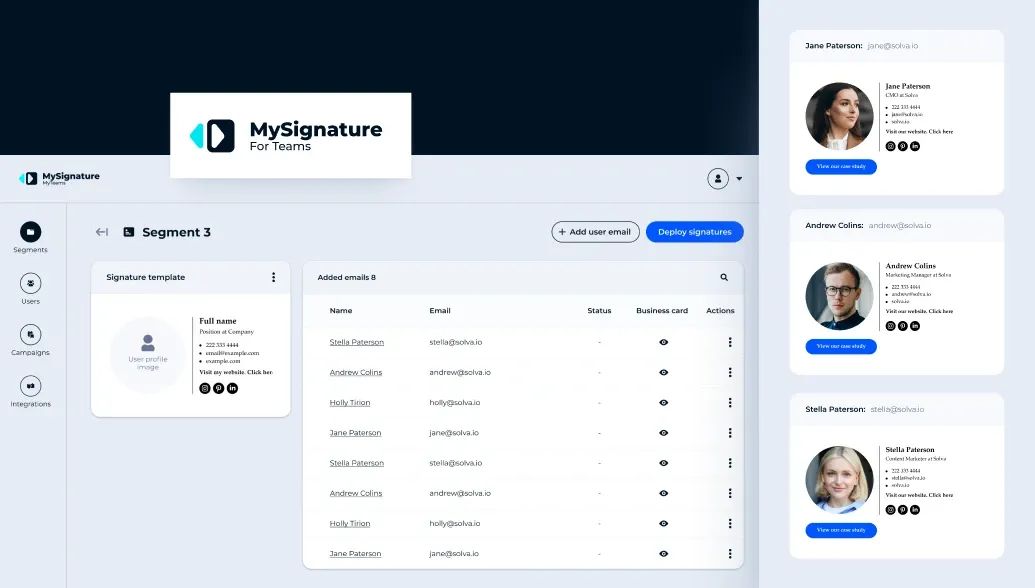Click the LinkedIn icon in the Stella Paterson preview card
This screenshot has width=1035, height=588.
coord(915,509)
